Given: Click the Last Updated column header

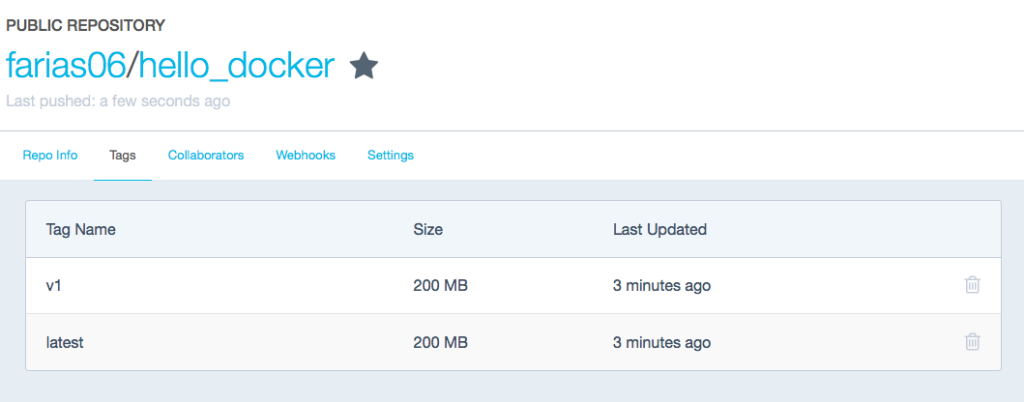Looking at the screenshot, I should pos(660,230).
